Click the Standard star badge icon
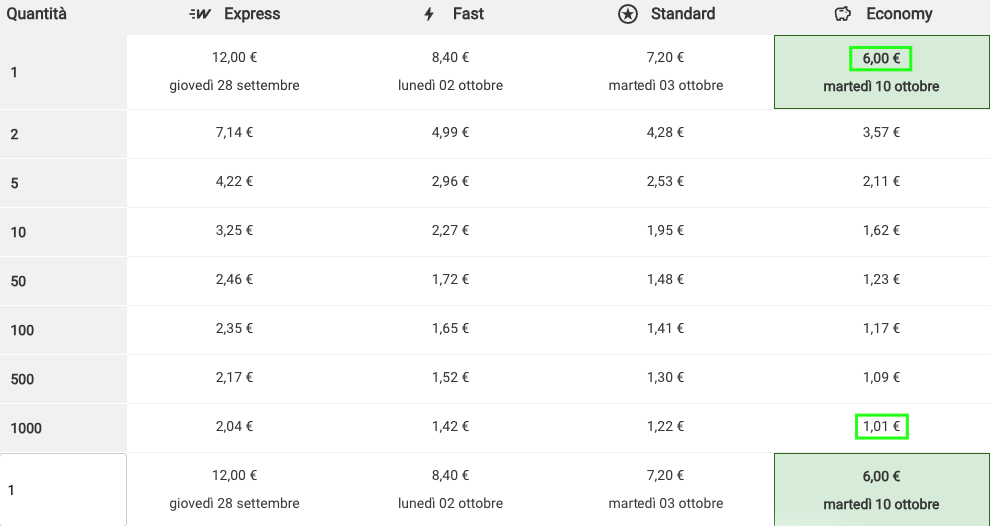 [x=628, y=14]
